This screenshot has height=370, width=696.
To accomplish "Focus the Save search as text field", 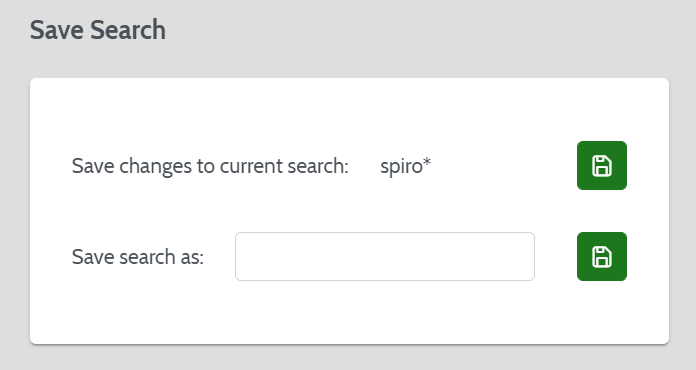I will click(x=385, y=256).
